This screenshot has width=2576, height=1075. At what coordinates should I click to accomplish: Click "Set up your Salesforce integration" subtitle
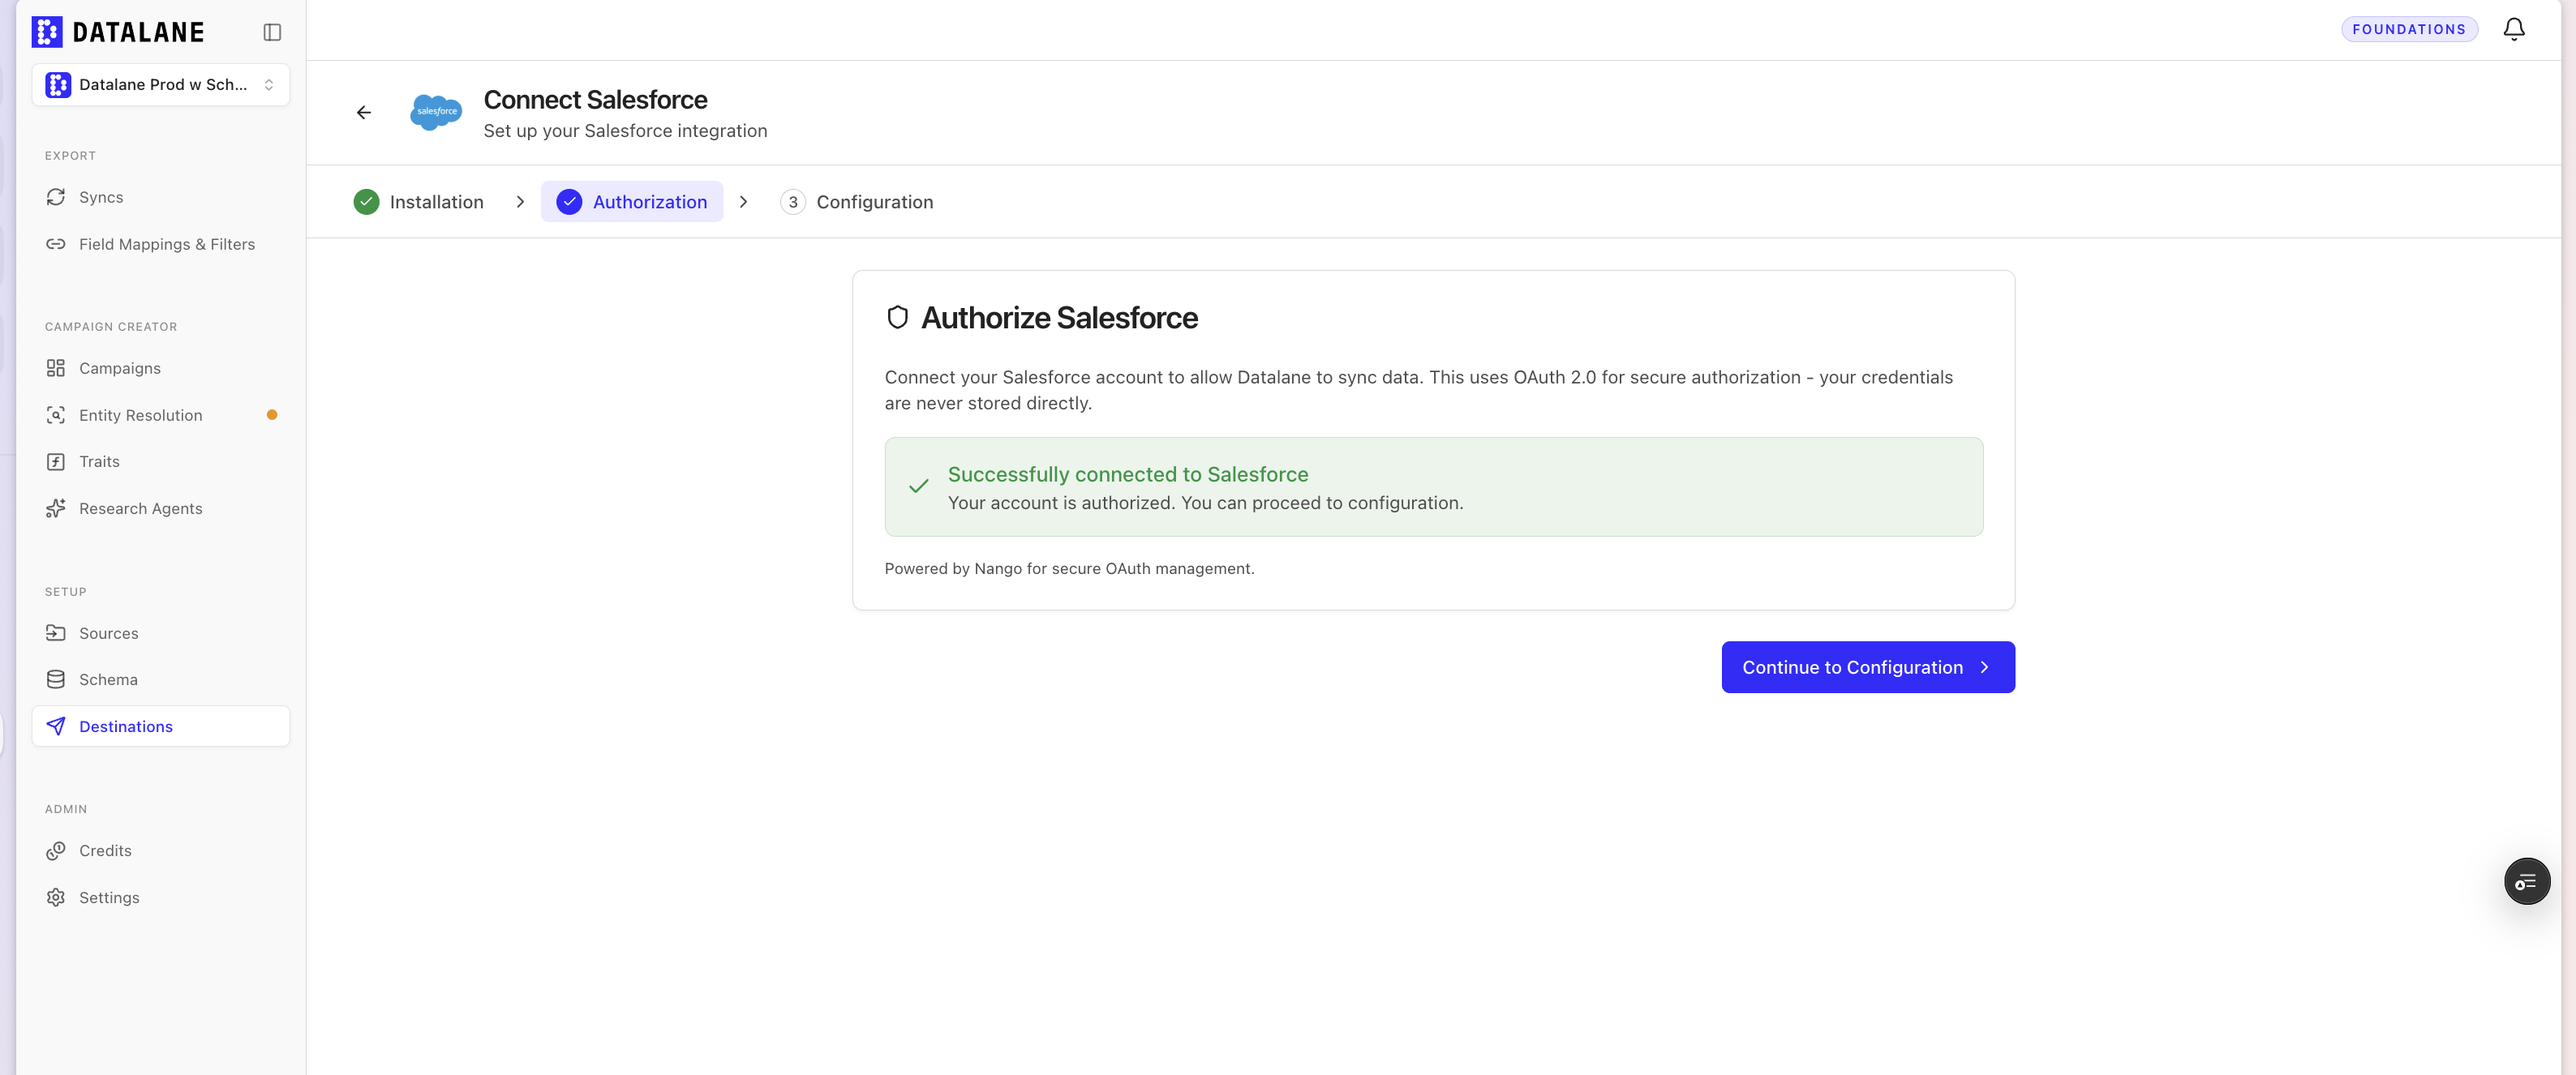[625, 131]
